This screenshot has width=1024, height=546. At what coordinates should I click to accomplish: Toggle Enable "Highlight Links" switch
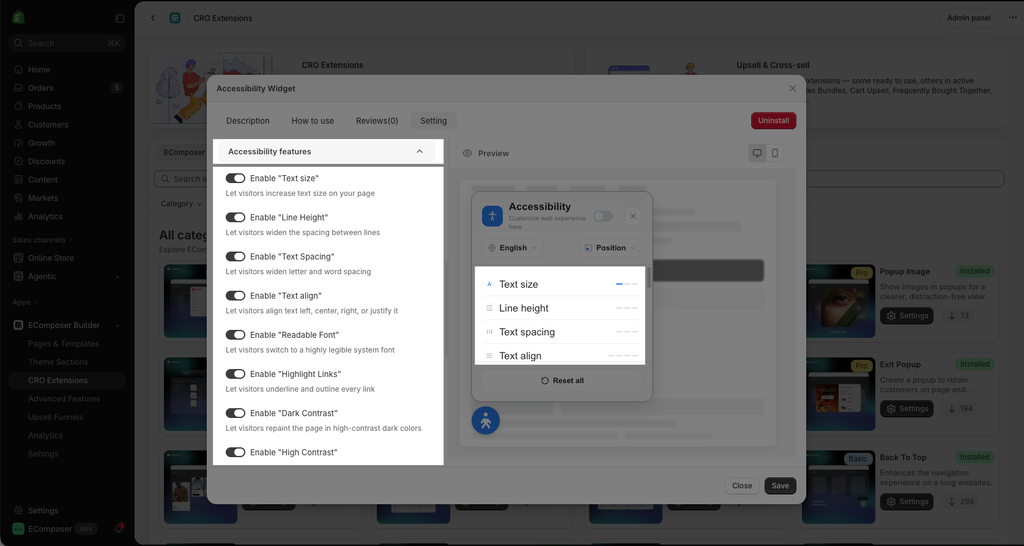click(235, 374)
